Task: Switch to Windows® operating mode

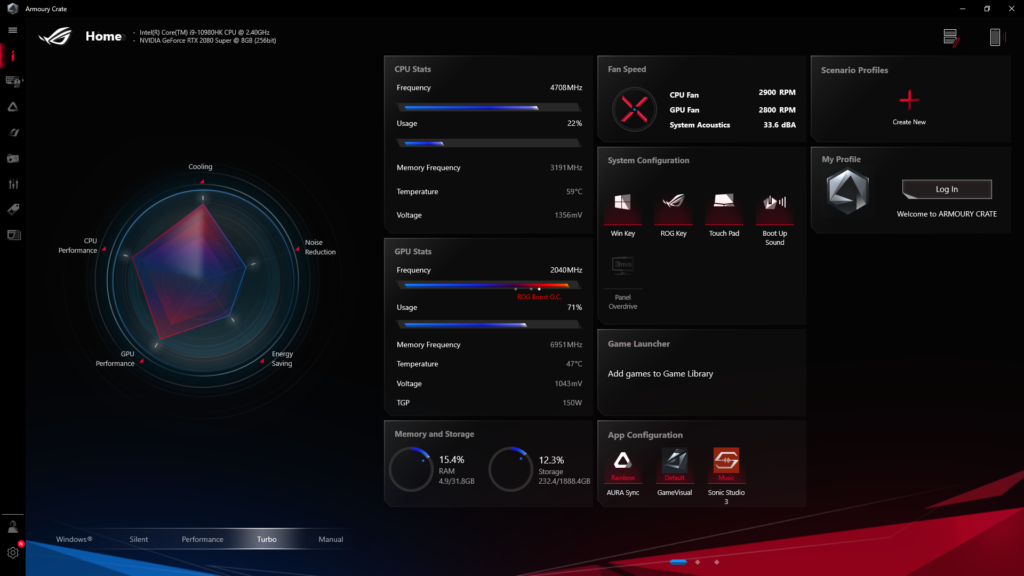Action: (x=74, y=539)
